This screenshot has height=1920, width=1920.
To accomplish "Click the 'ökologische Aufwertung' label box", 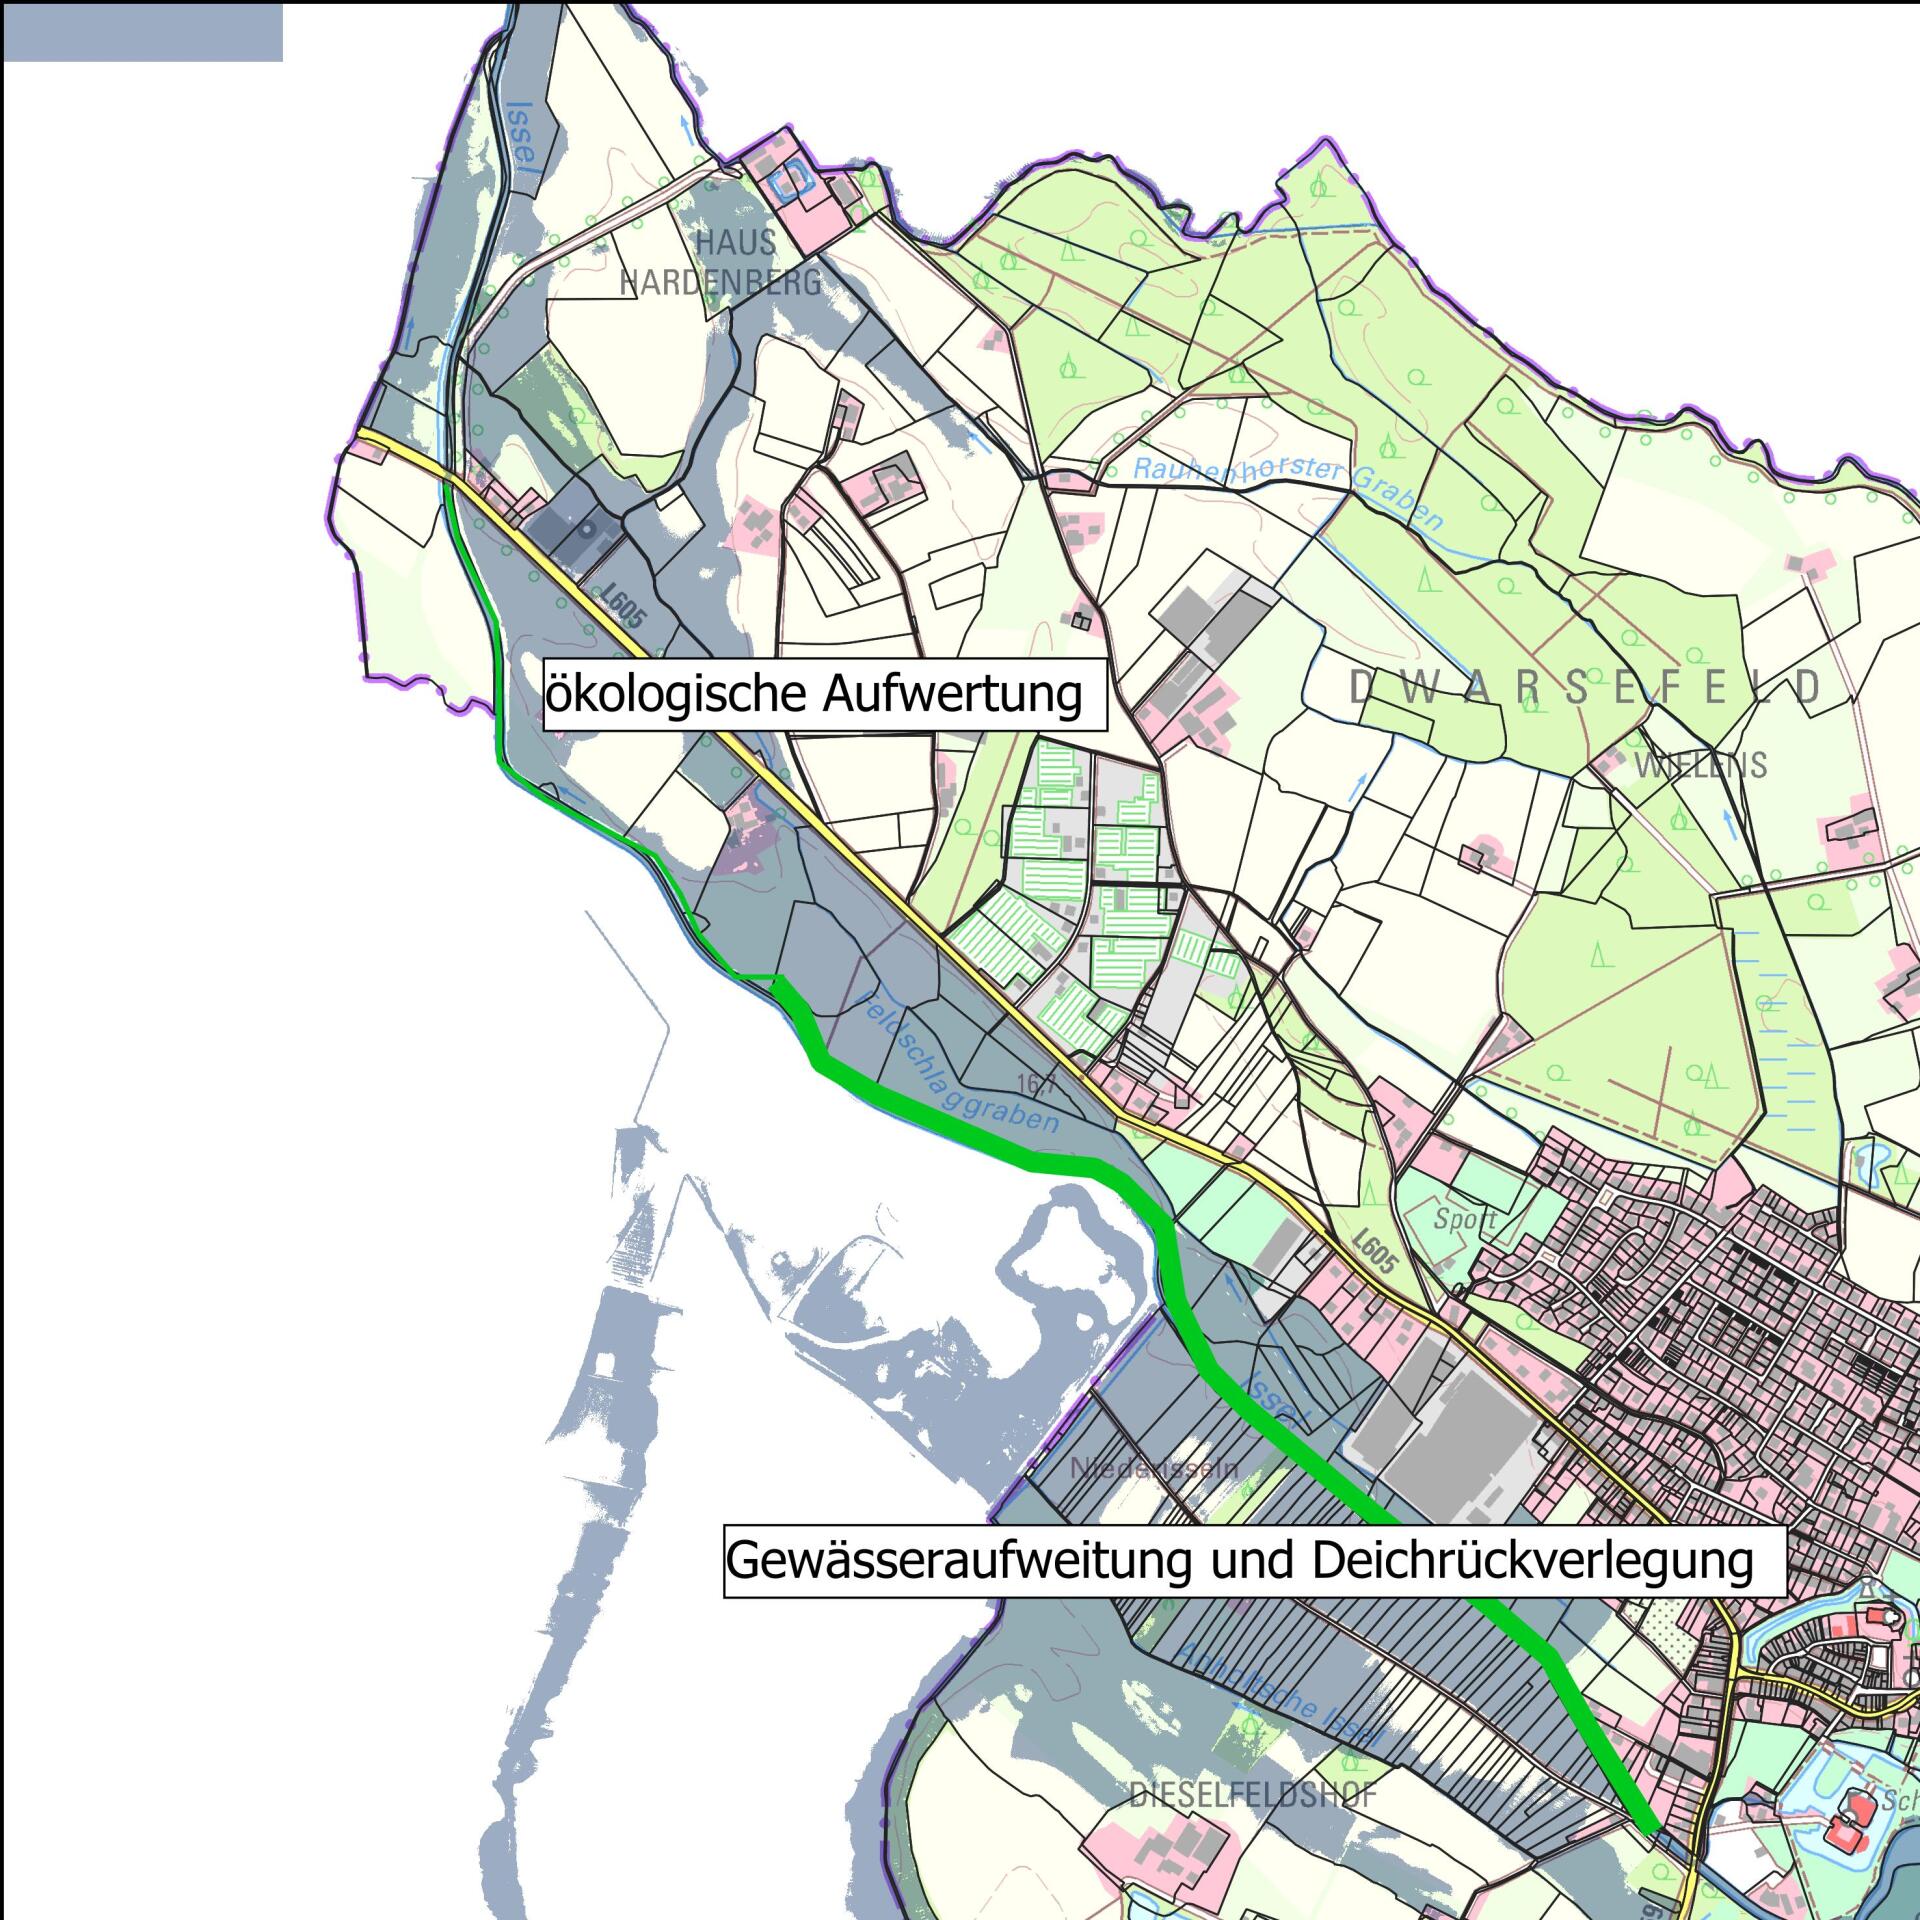I will click(x=824, y=695).
